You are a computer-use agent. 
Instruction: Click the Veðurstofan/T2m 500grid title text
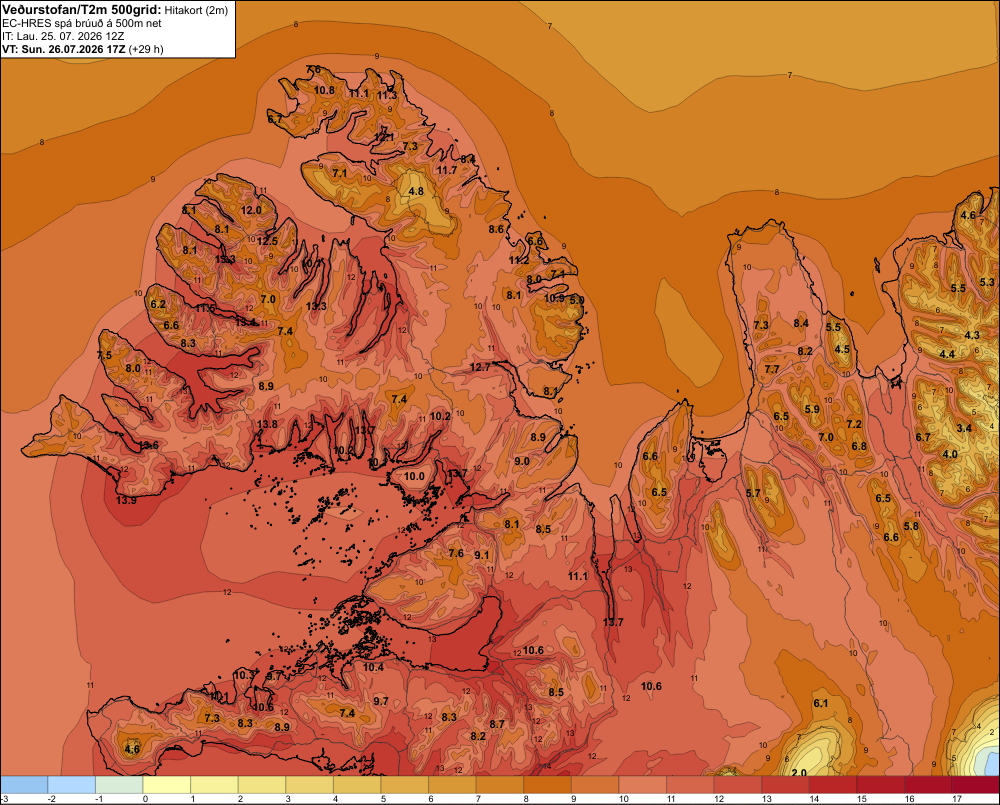[82, 10]
